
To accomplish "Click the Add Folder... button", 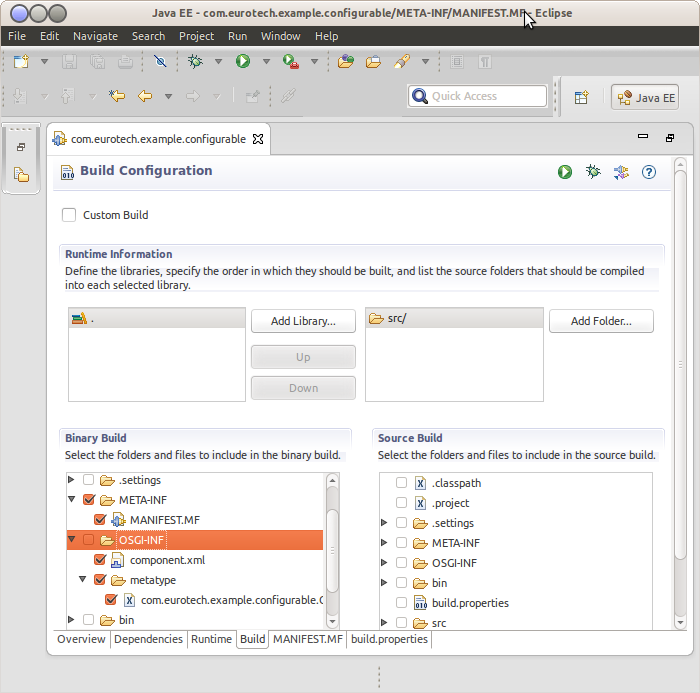I will (x=601, y=321).
